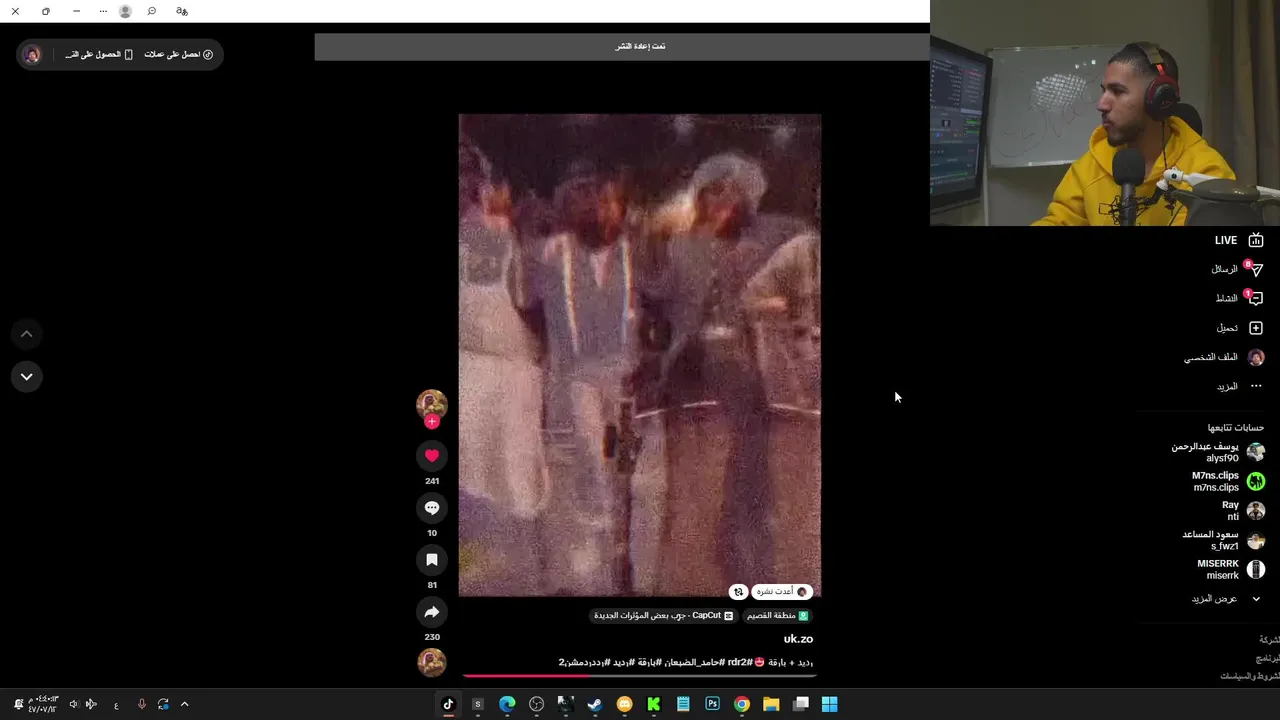Open followed account M7ns.clips
The width and height of the screenshot is (1280, 720).
pyautogui.click(x=1228, y=481)
